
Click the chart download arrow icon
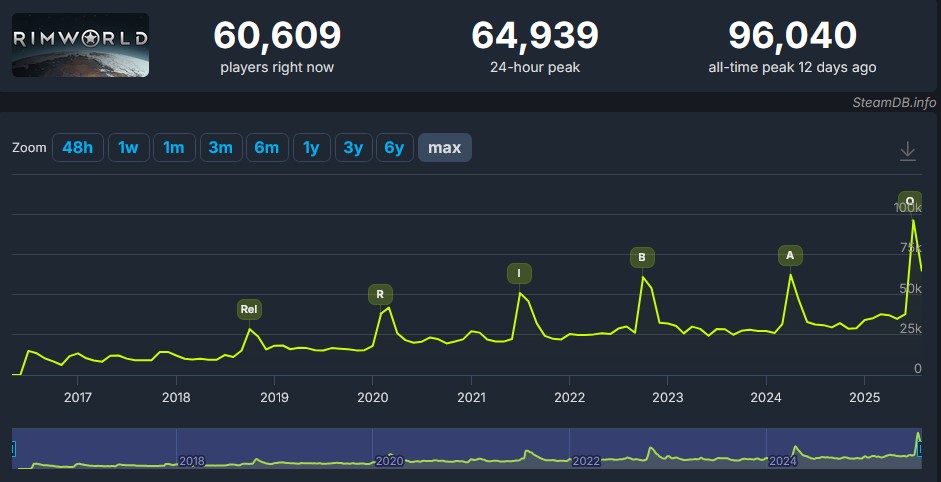(x=907, y=151)
